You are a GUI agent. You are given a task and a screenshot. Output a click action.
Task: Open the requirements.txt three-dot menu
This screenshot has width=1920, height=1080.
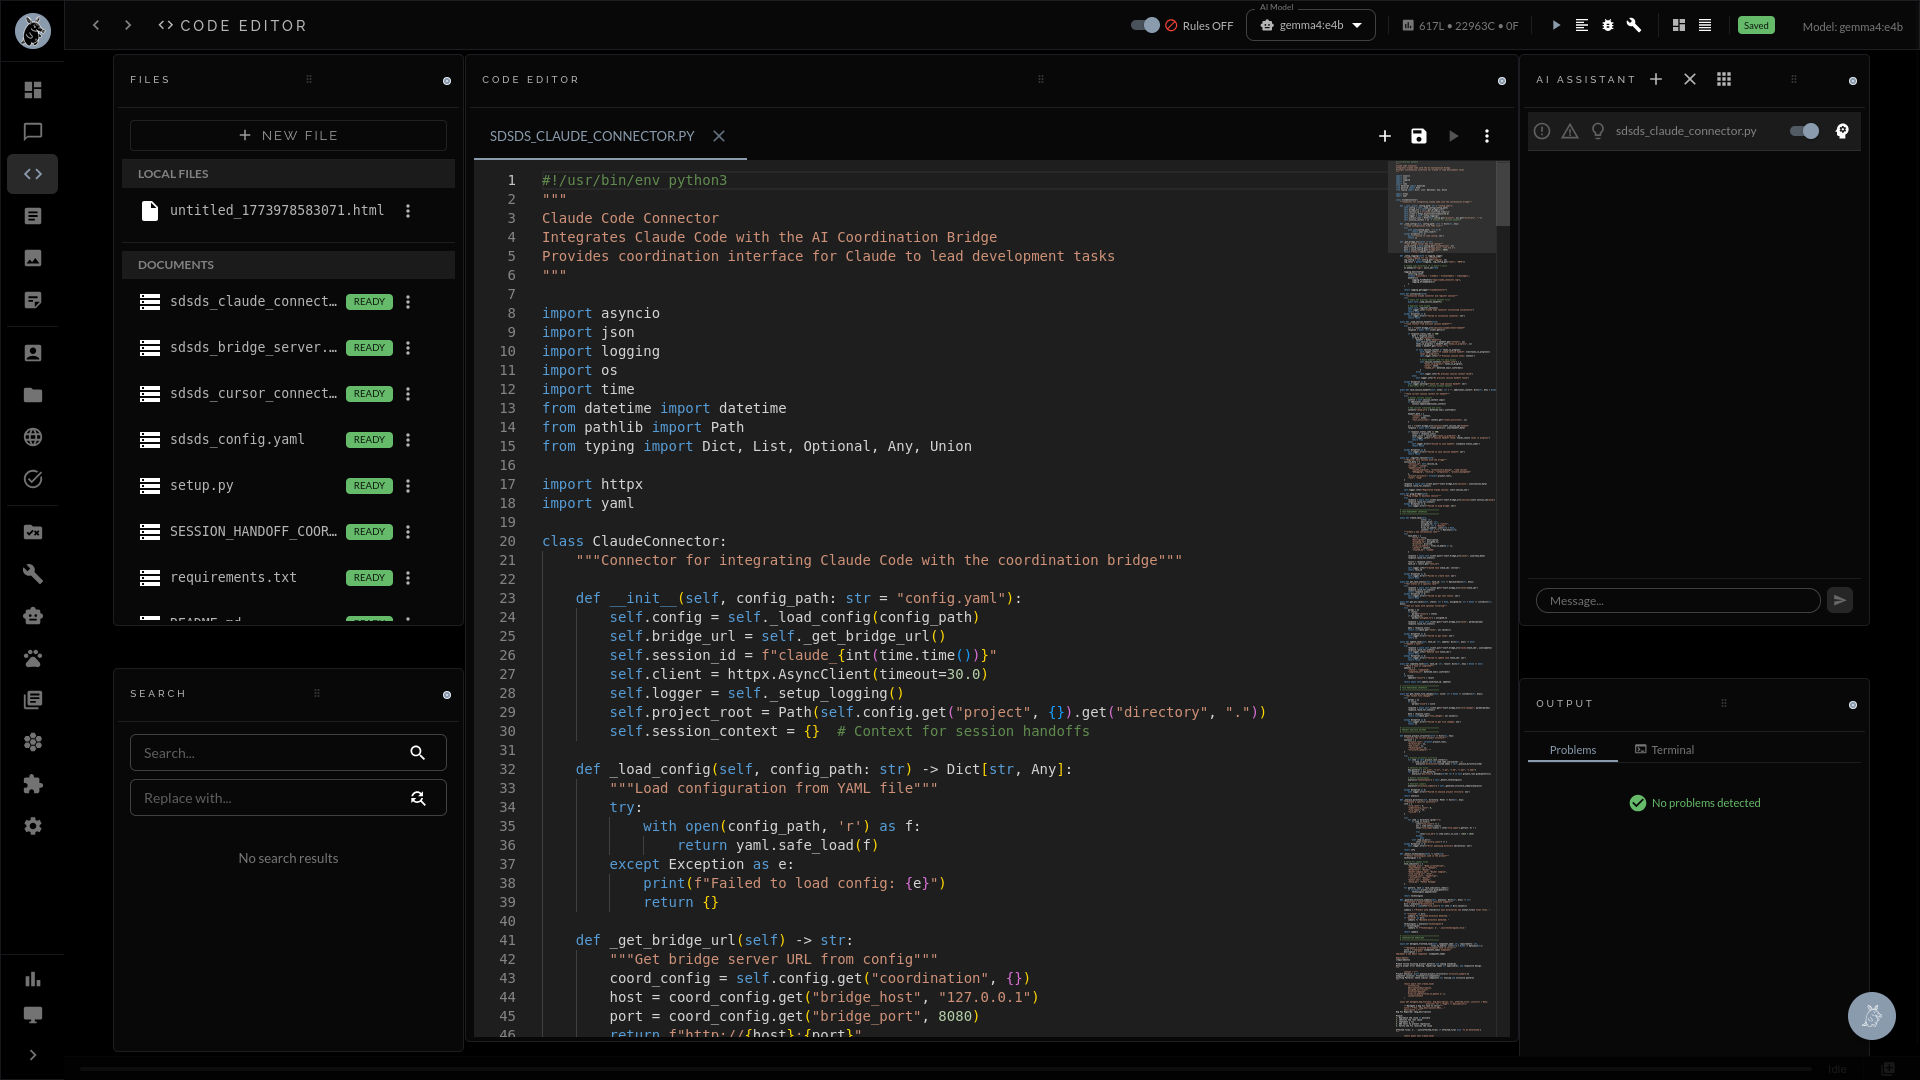408,578
